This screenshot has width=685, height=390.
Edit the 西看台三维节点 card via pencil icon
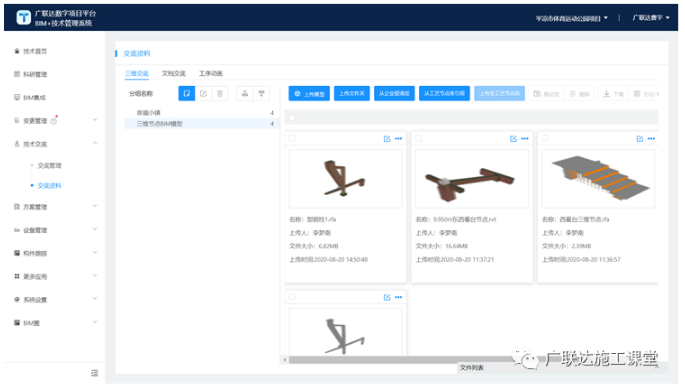[x=640, y=139]
